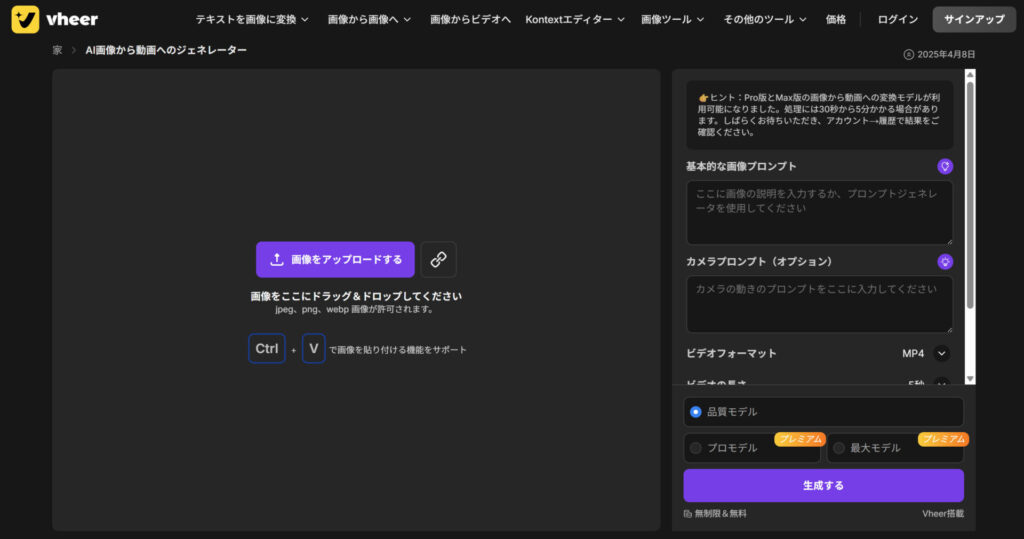Viewport: 1024px width, 539px height.
Task: Select the 品質モデル radio option
Action: point(696,411)
